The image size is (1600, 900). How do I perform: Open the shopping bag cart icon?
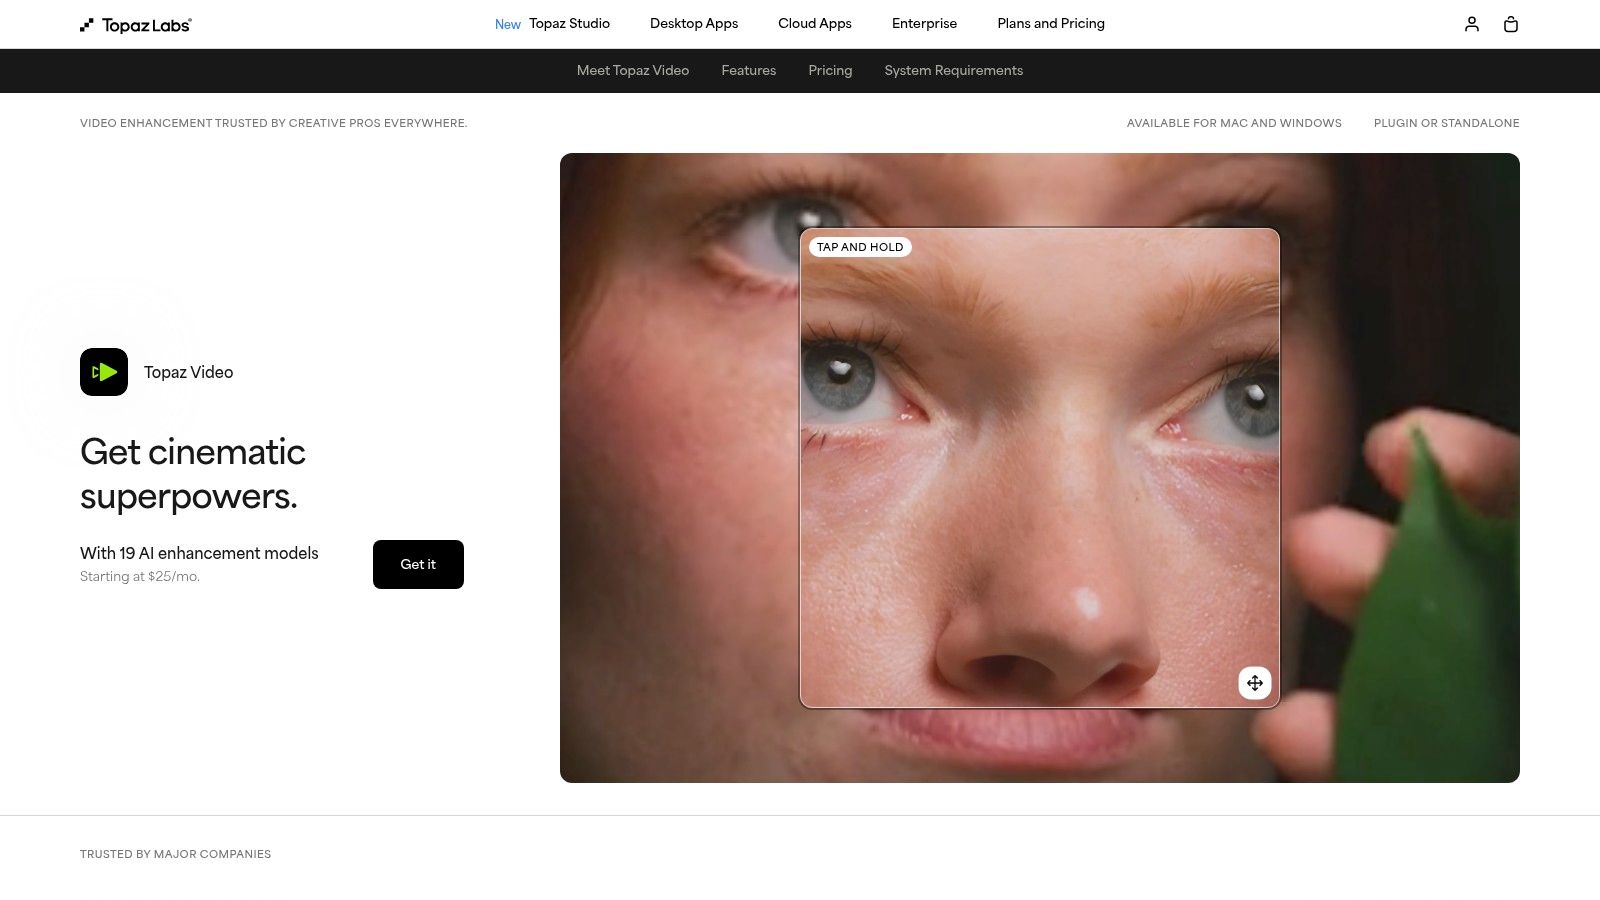[x=1511, y=24]
